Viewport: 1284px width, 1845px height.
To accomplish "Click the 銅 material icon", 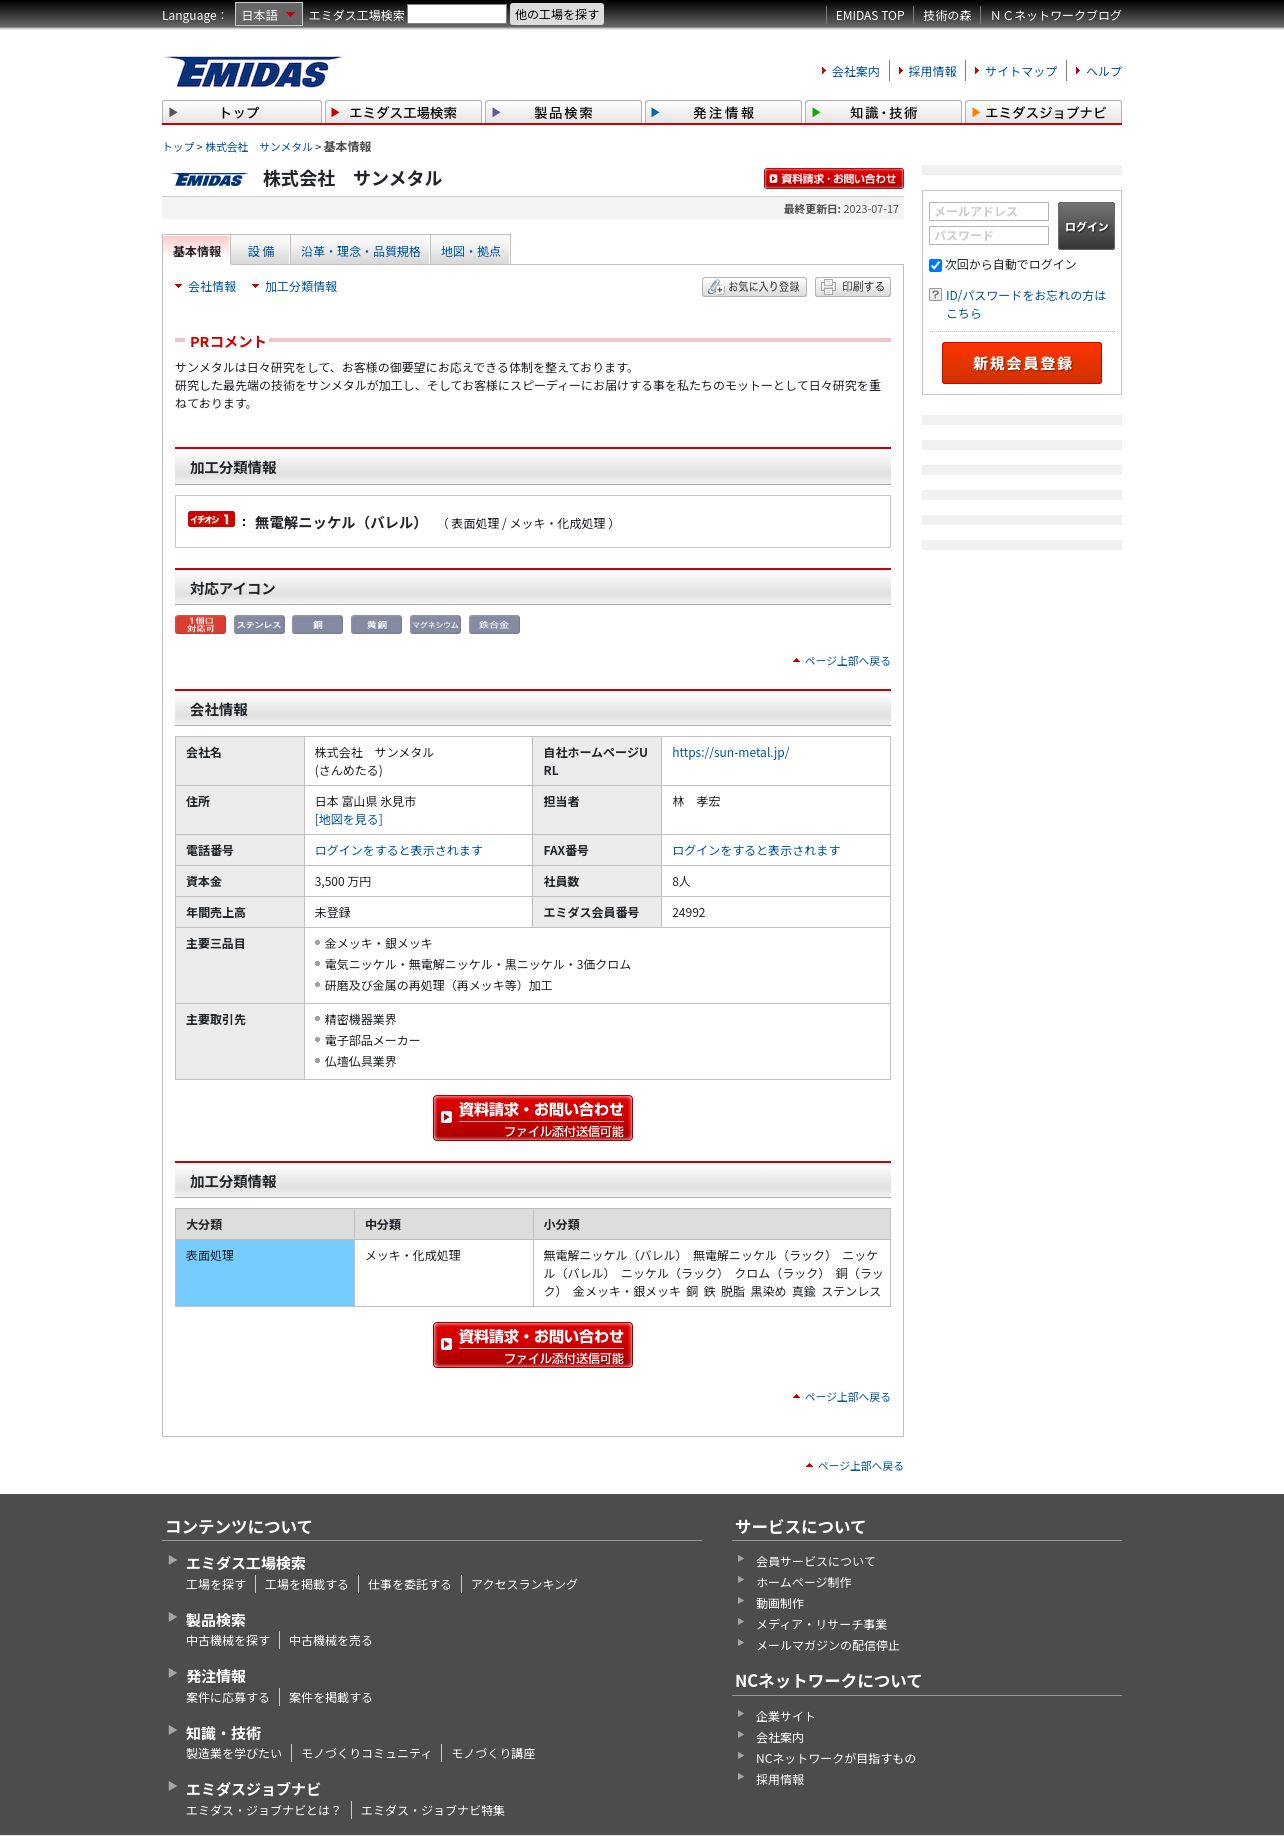I will pyautogui.click(x=317, y=625).
